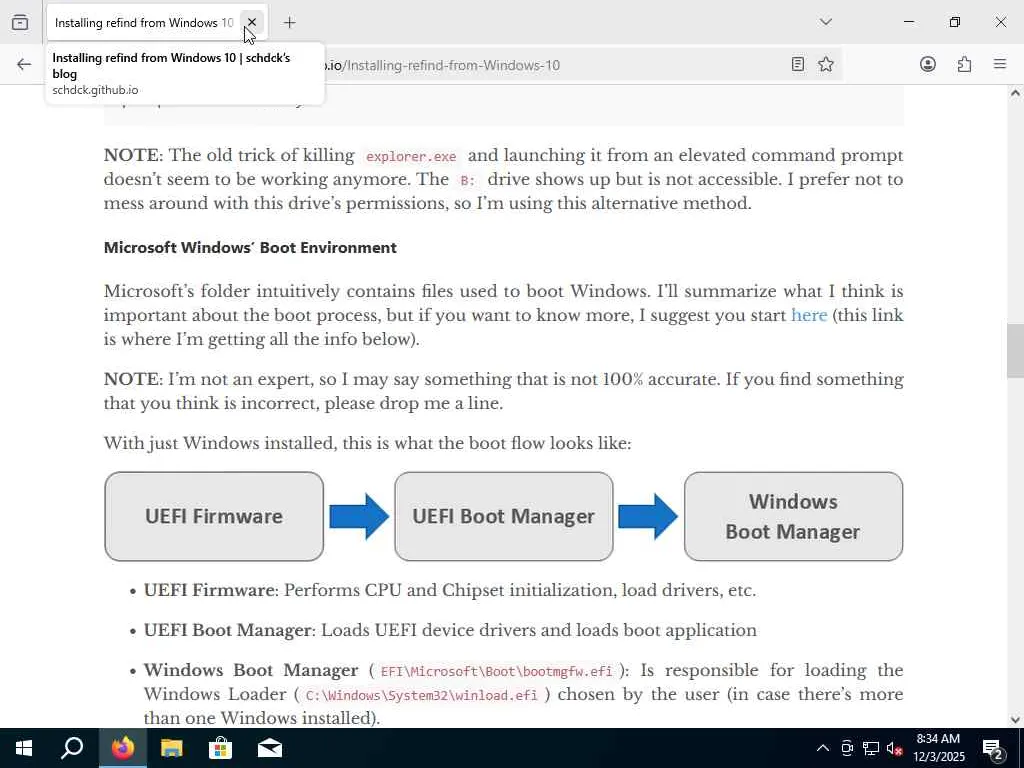Switch to Firefox in the taskbar
The width and height of the screenshot is (1024, 768).
click(123, 748)
